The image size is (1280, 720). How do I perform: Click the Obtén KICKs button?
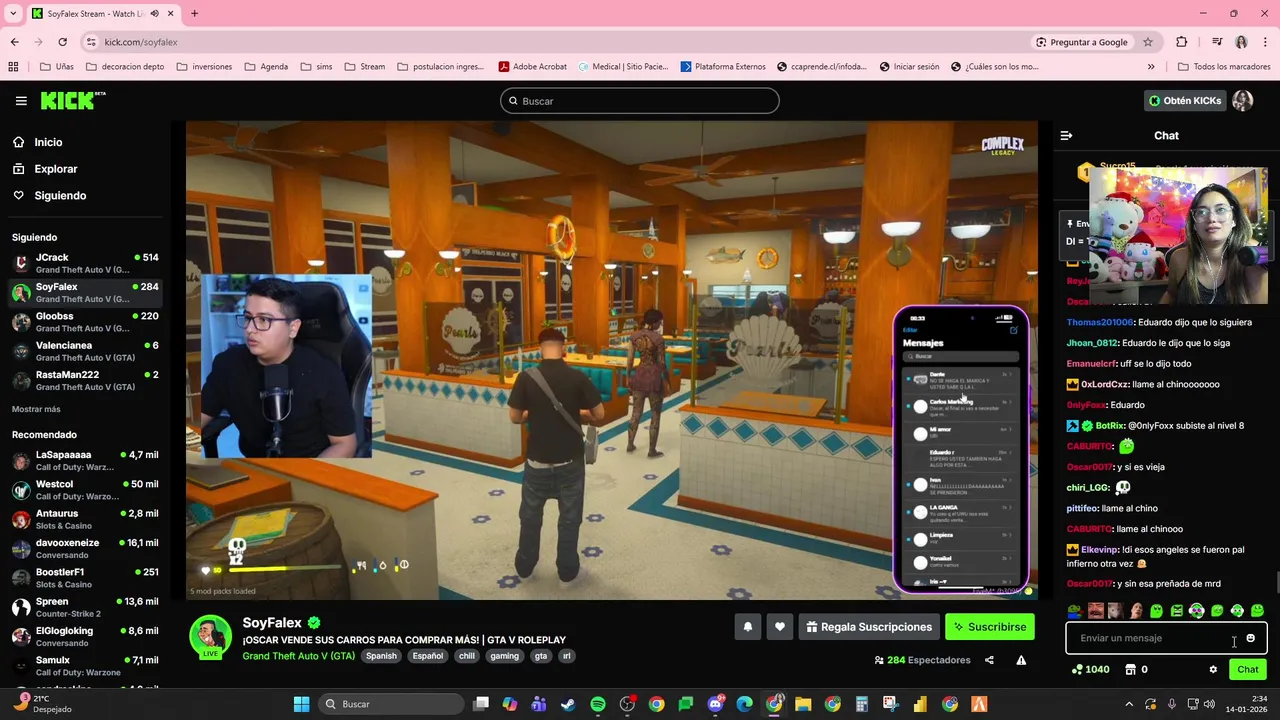click(1185, 101)
